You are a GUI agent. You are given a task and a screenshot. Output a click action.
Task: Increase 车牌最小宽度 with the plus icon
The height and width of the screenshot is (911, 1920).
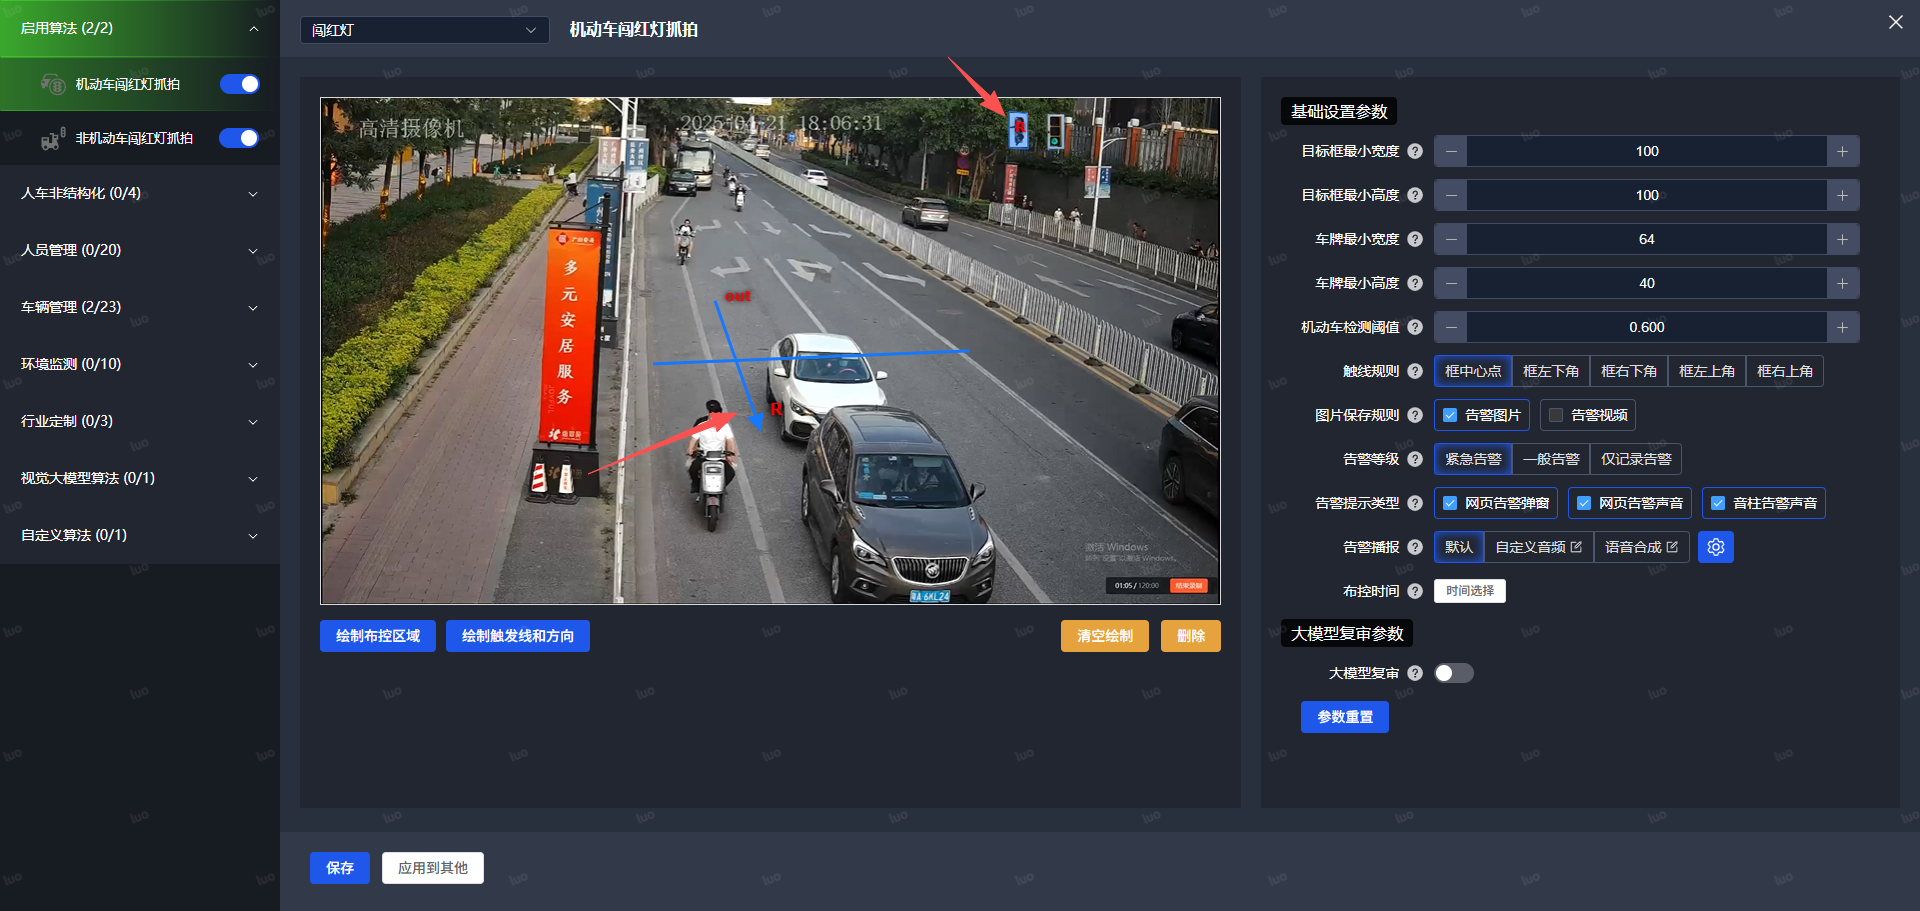click(x=1842, y=239)
